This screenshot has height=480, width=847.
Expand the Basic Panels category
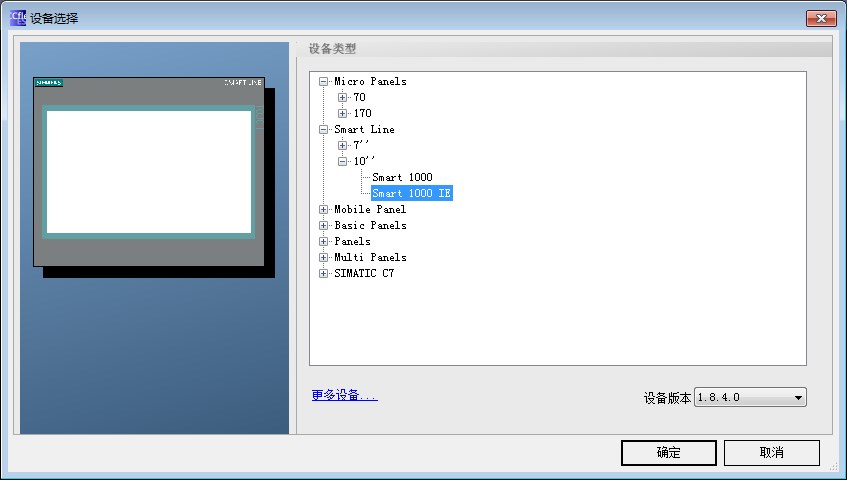click(x=323, y=226)
